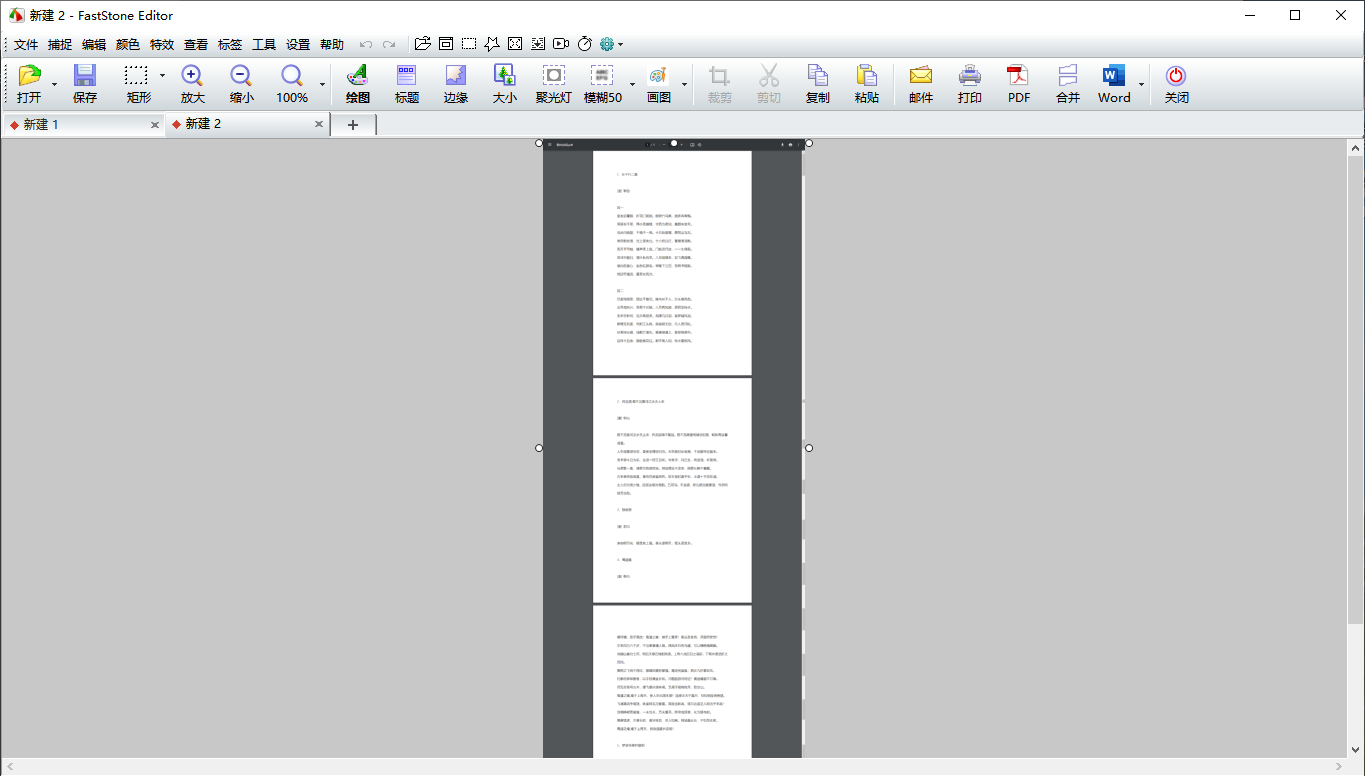Apply the 模糊50 blur tool
This screenshot has width=1365, height=776.
click(x=603, y=85)
